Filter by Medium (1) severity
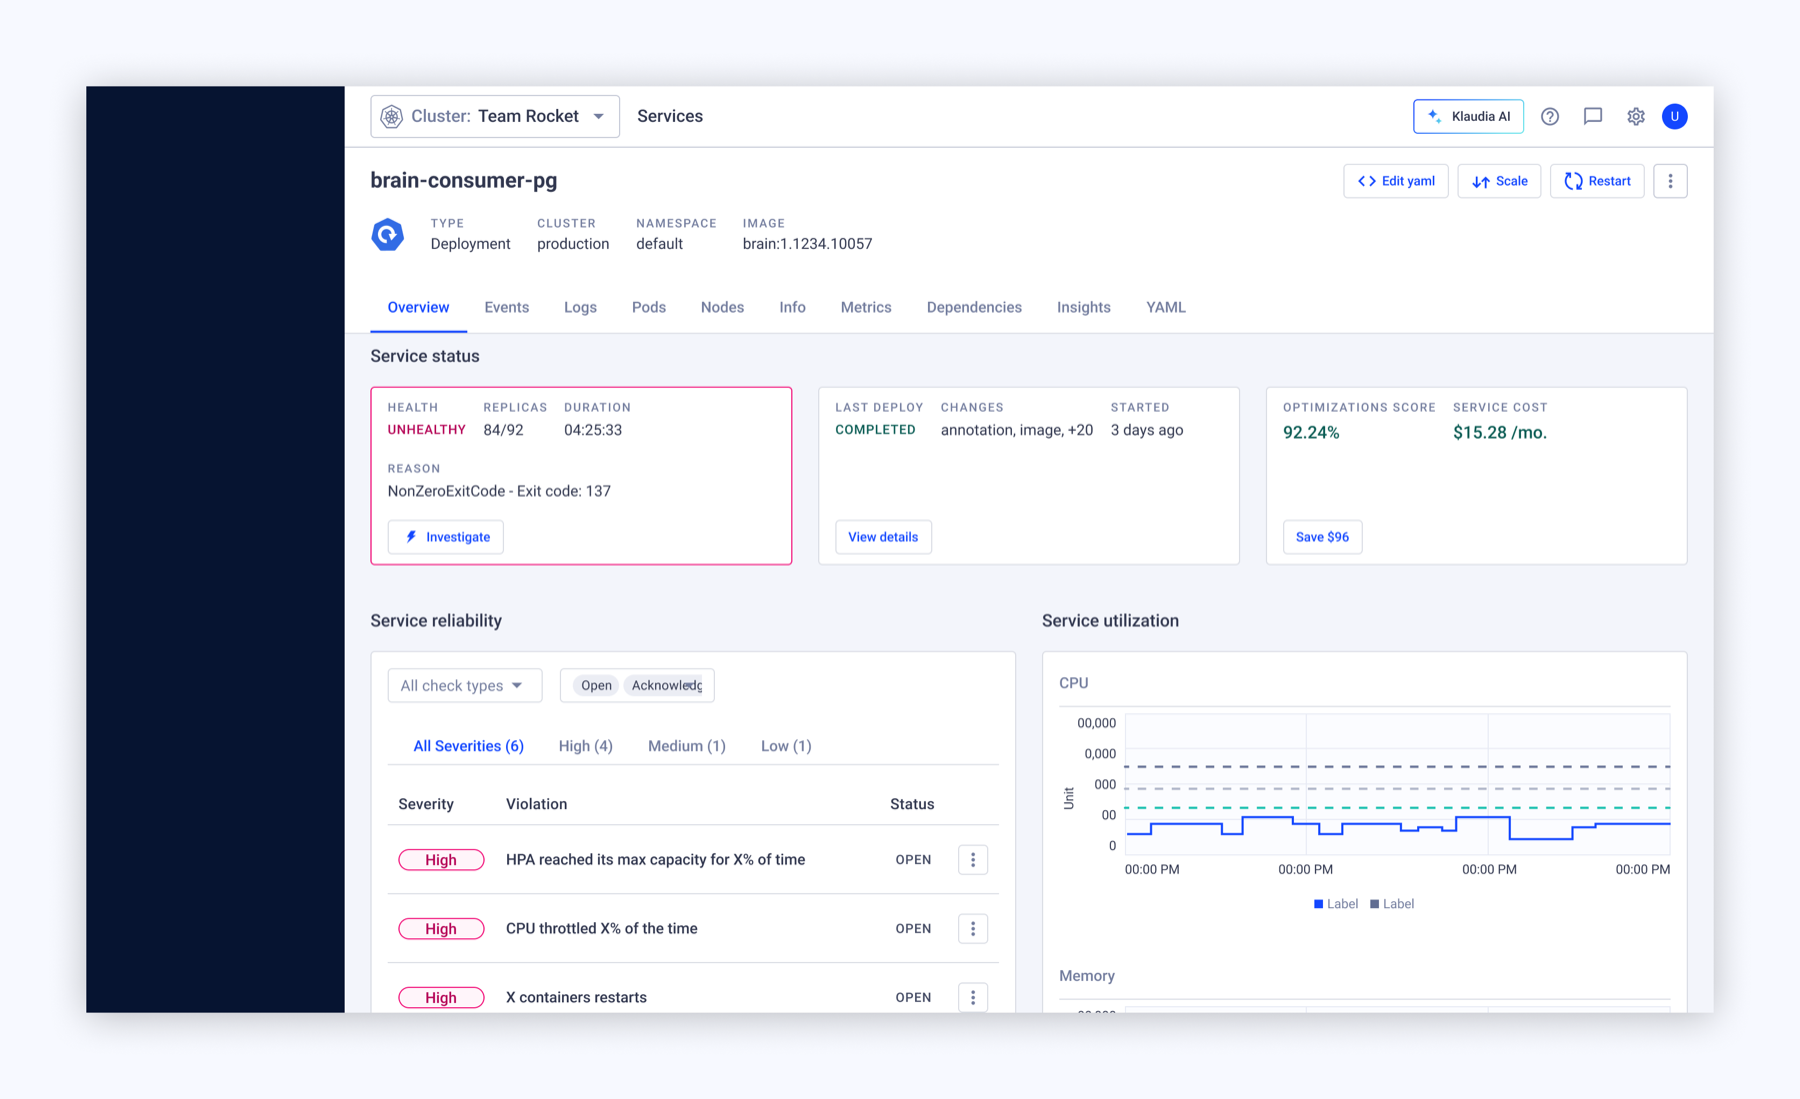Image resolution: width=1800 pixels, height=1099 pixels. (687, 746)
